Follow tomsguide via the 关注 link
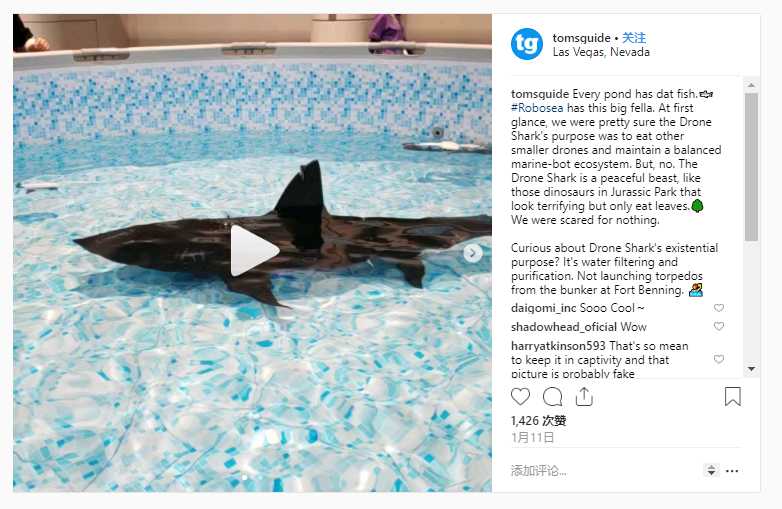Image resolution: width=782 pixels, height=509 pixels. pos(634,38)
